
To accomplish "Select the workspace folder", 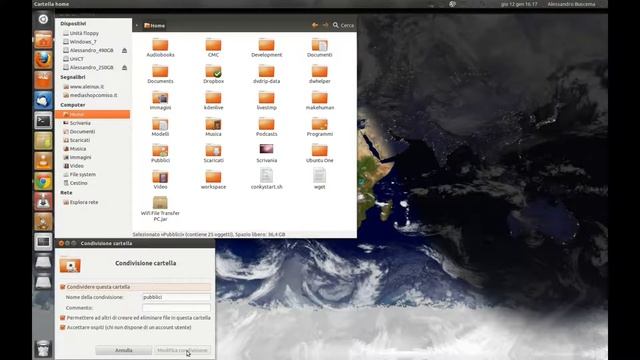I will tap(213, 180).
